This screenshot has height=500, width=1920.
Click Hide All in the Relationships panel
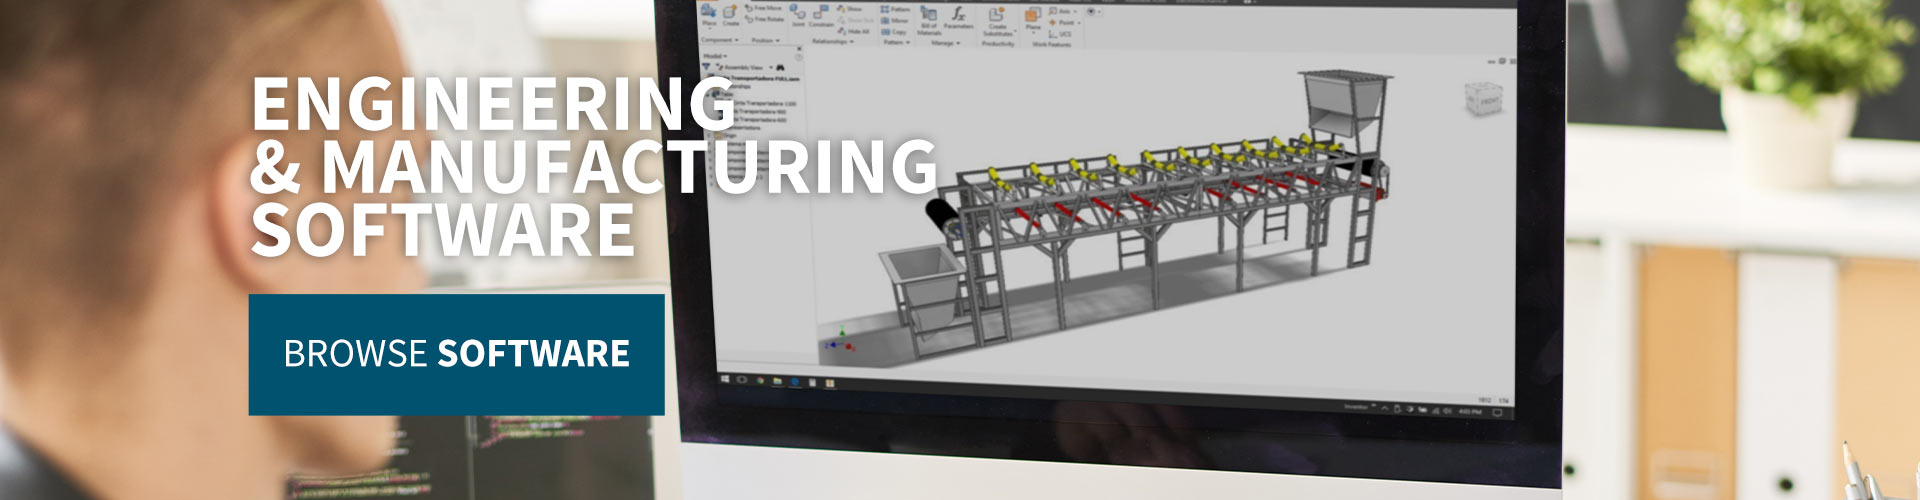pos(853,32)
